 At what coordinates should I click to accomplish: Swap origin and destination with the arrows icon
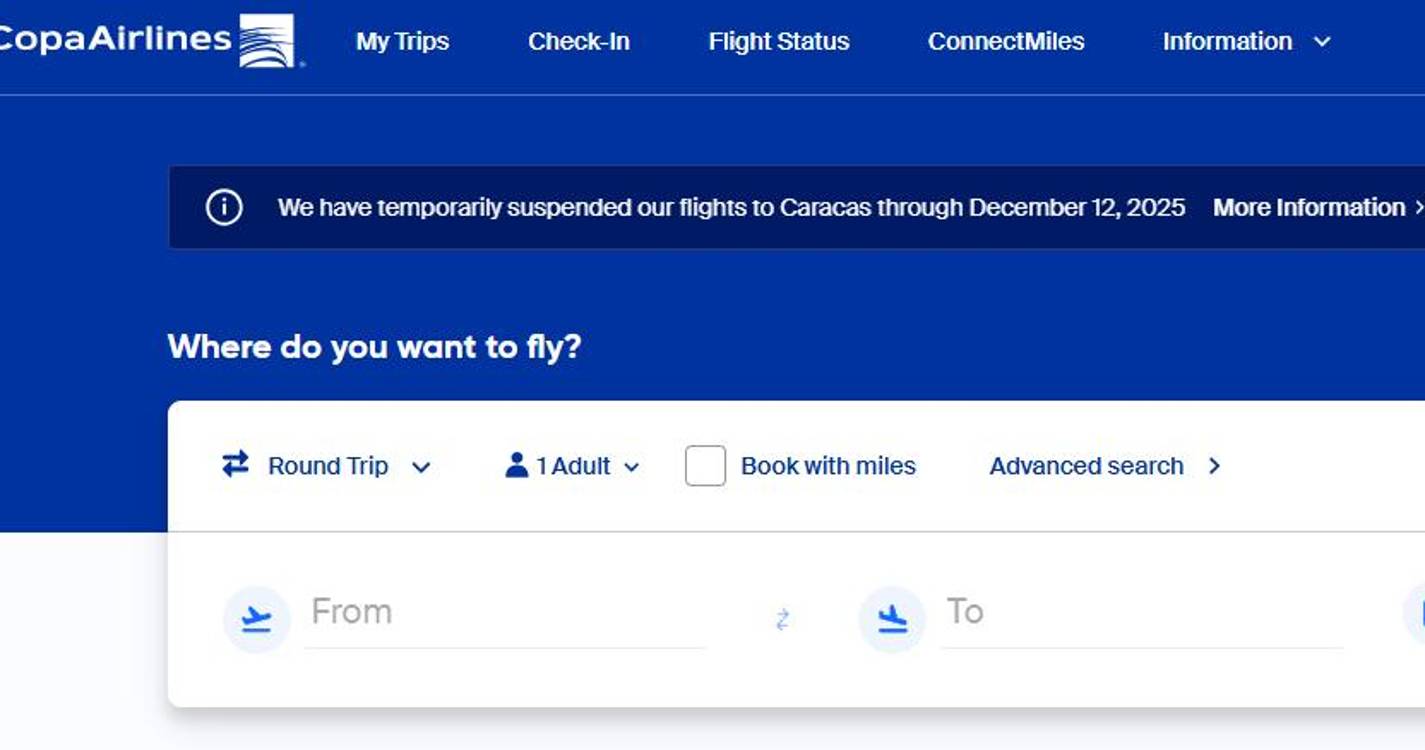(x=782, y=619)
